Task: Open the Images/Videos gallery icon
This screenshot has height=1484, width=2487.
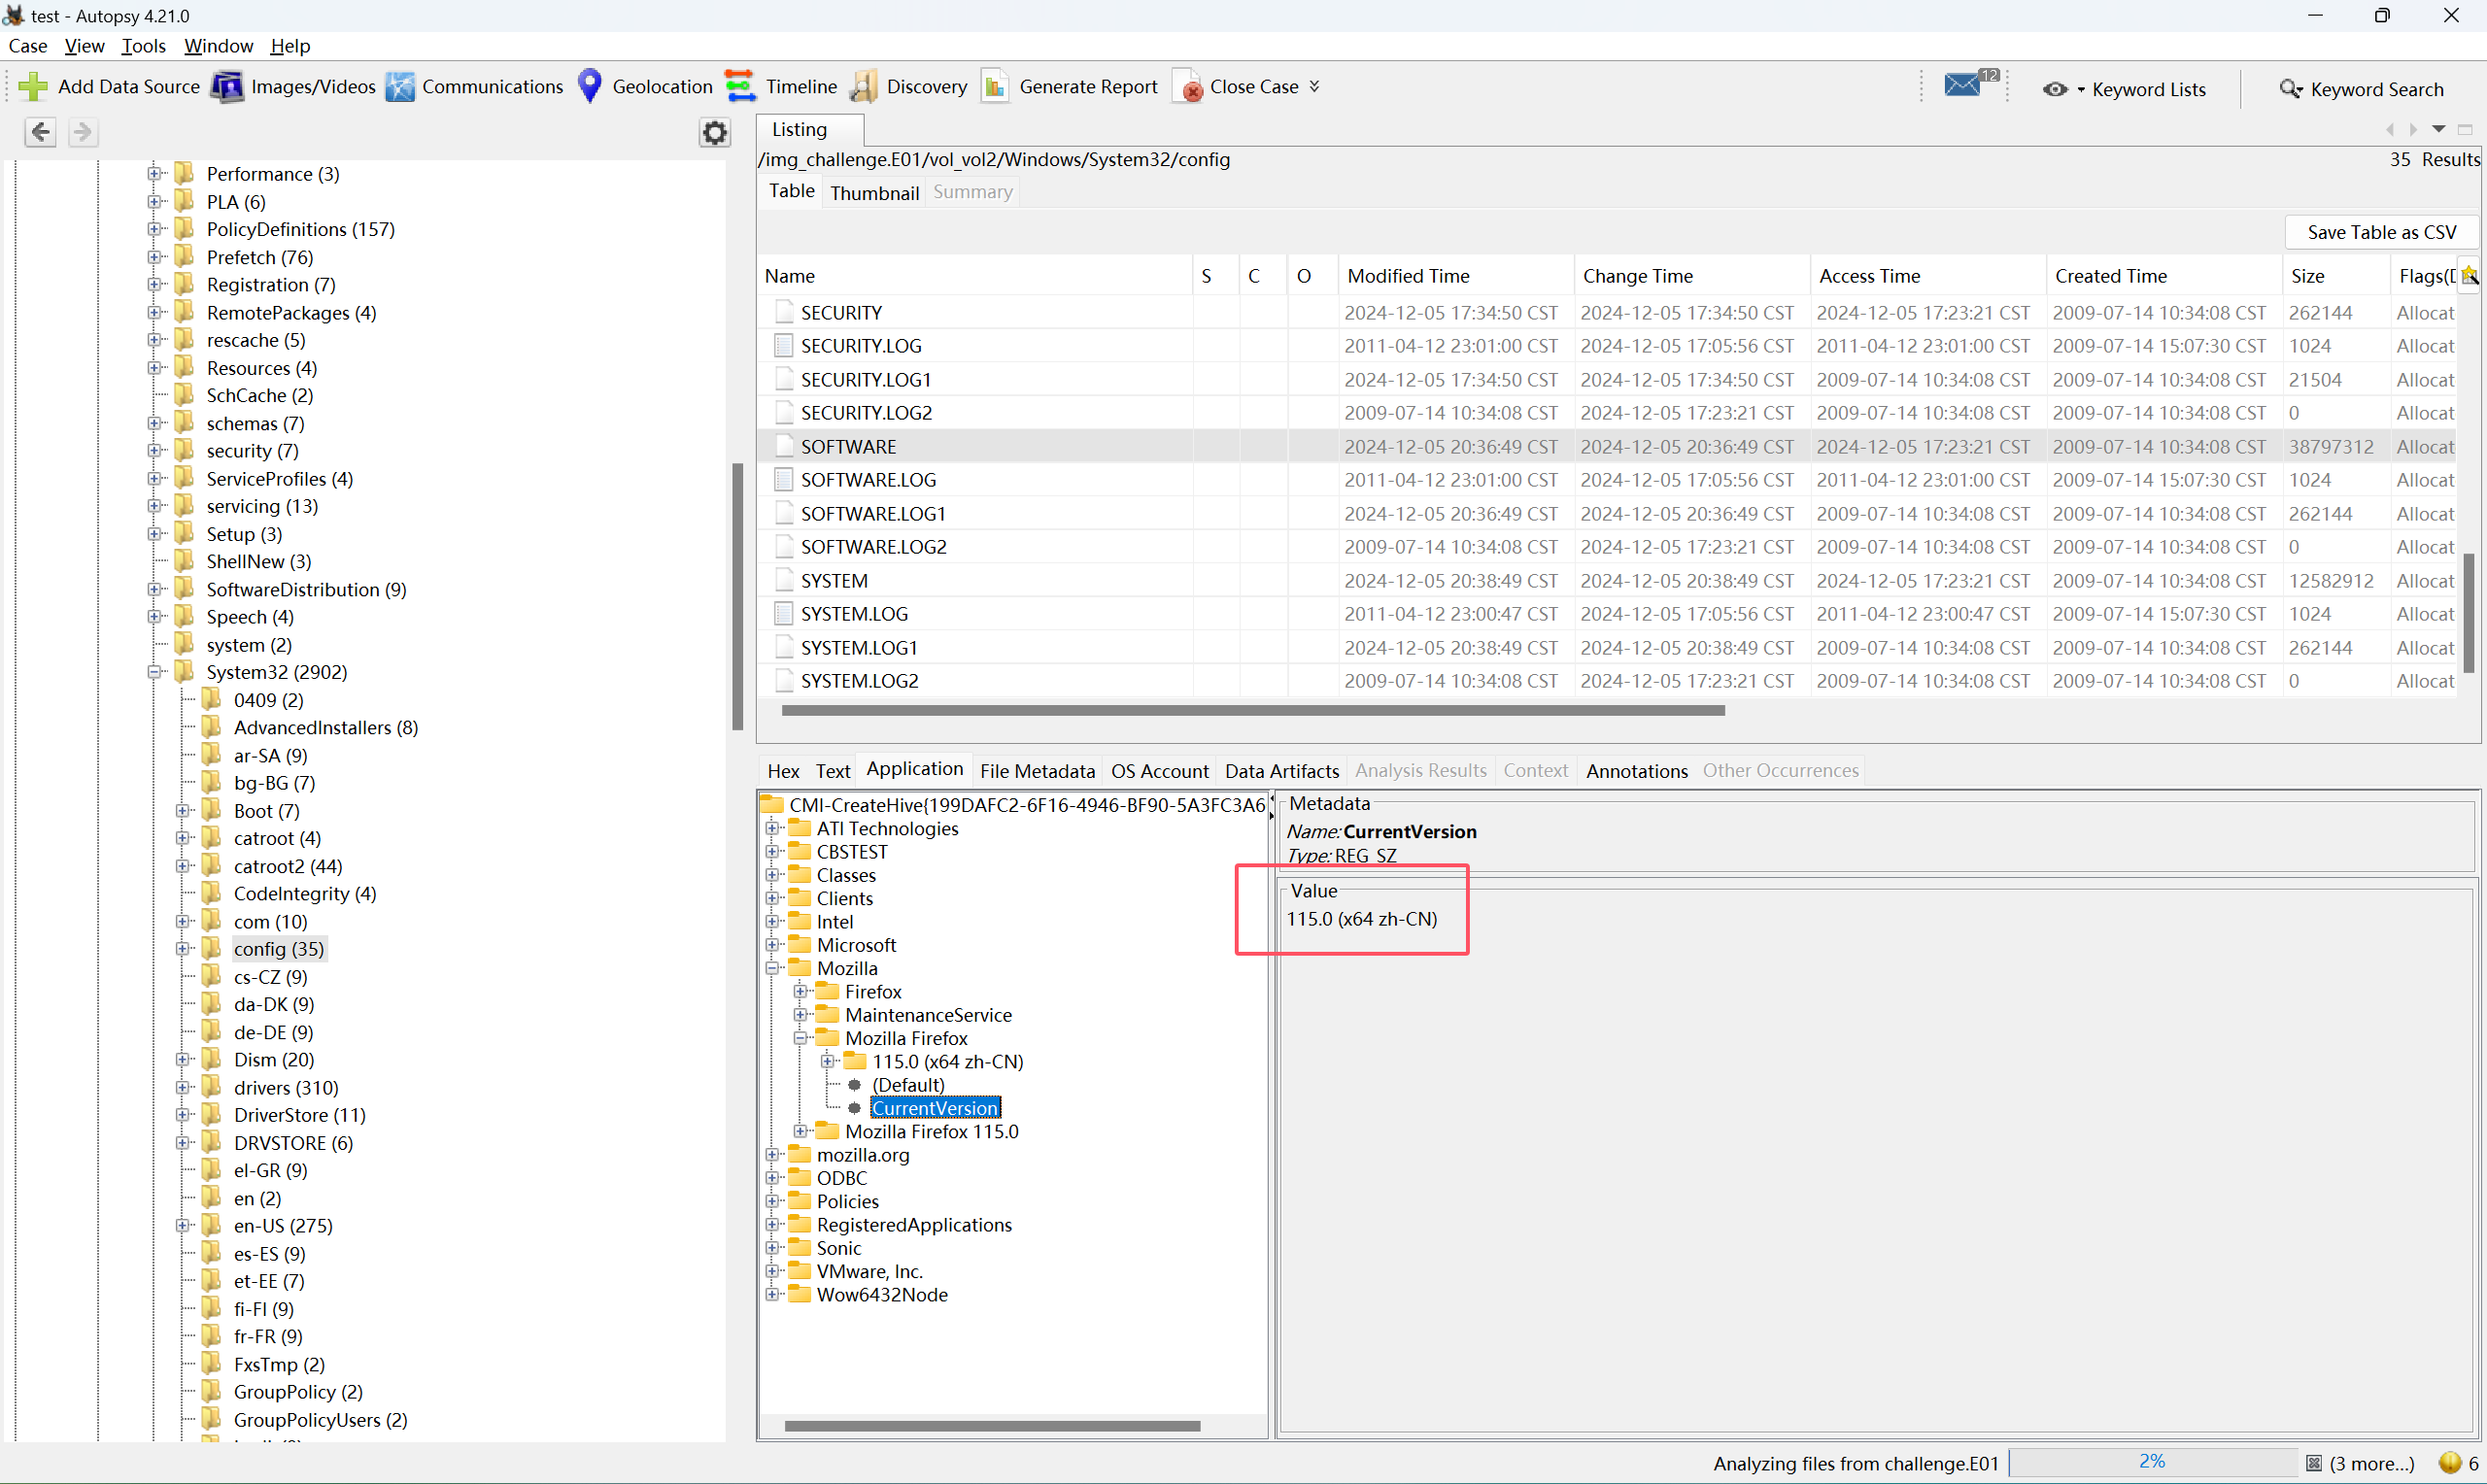Action: pyautogui.click(x=227, y=87)
